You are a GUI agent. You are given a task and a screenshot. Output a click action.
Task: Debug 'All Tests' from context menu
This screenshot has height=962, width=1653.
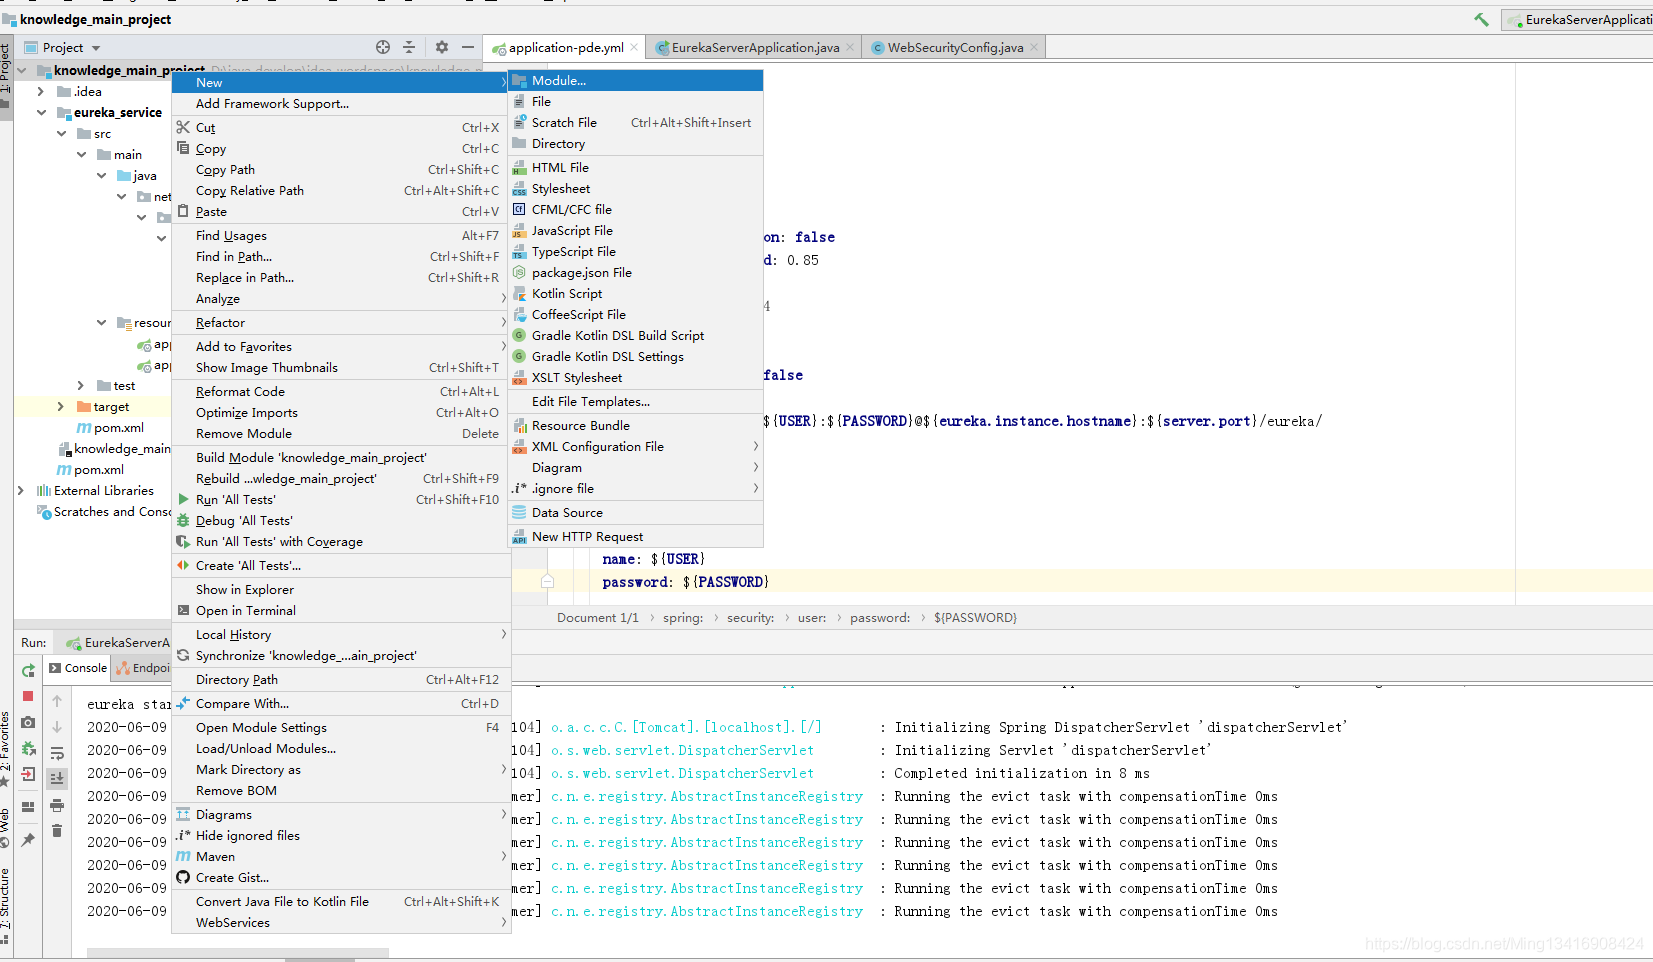(340, 521)
